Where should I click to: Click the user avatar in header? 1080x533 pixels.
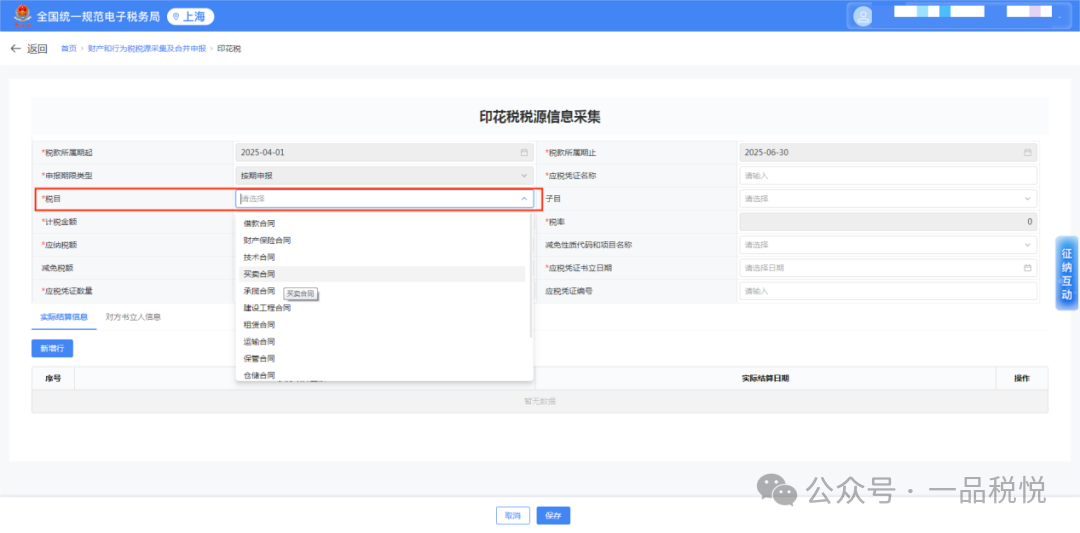[x=862, y=16]
